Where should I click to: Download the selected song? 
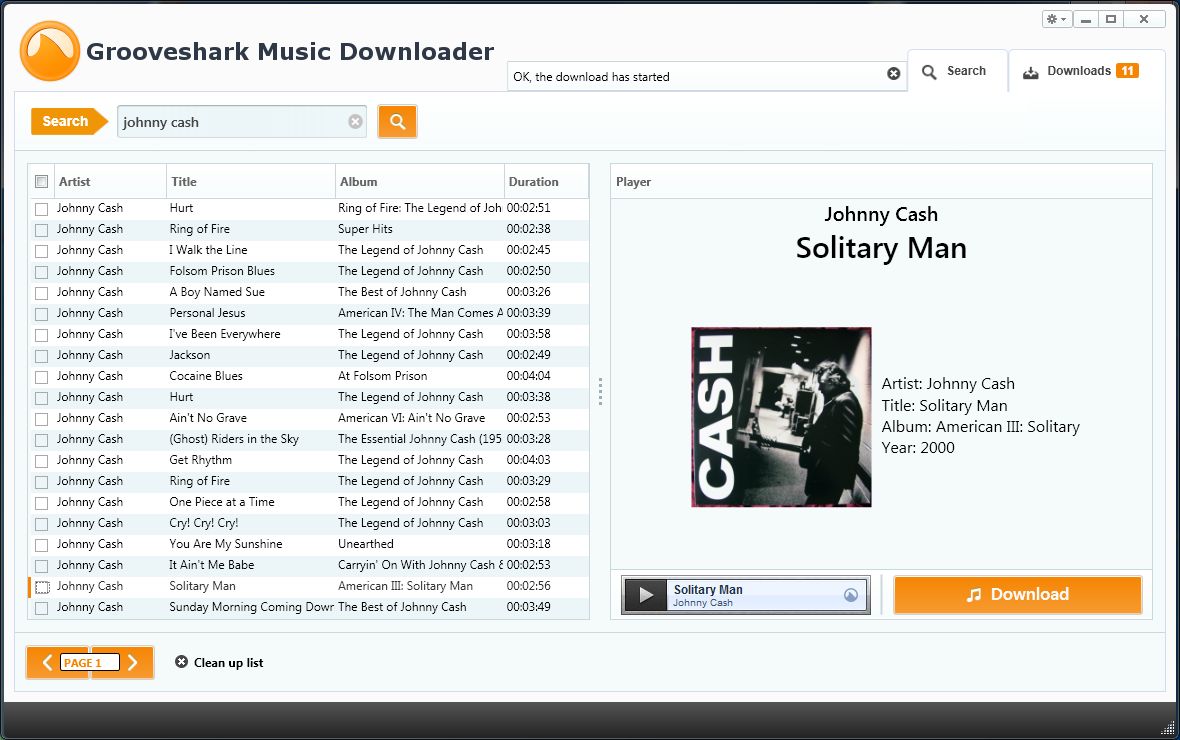[1017, 595]
